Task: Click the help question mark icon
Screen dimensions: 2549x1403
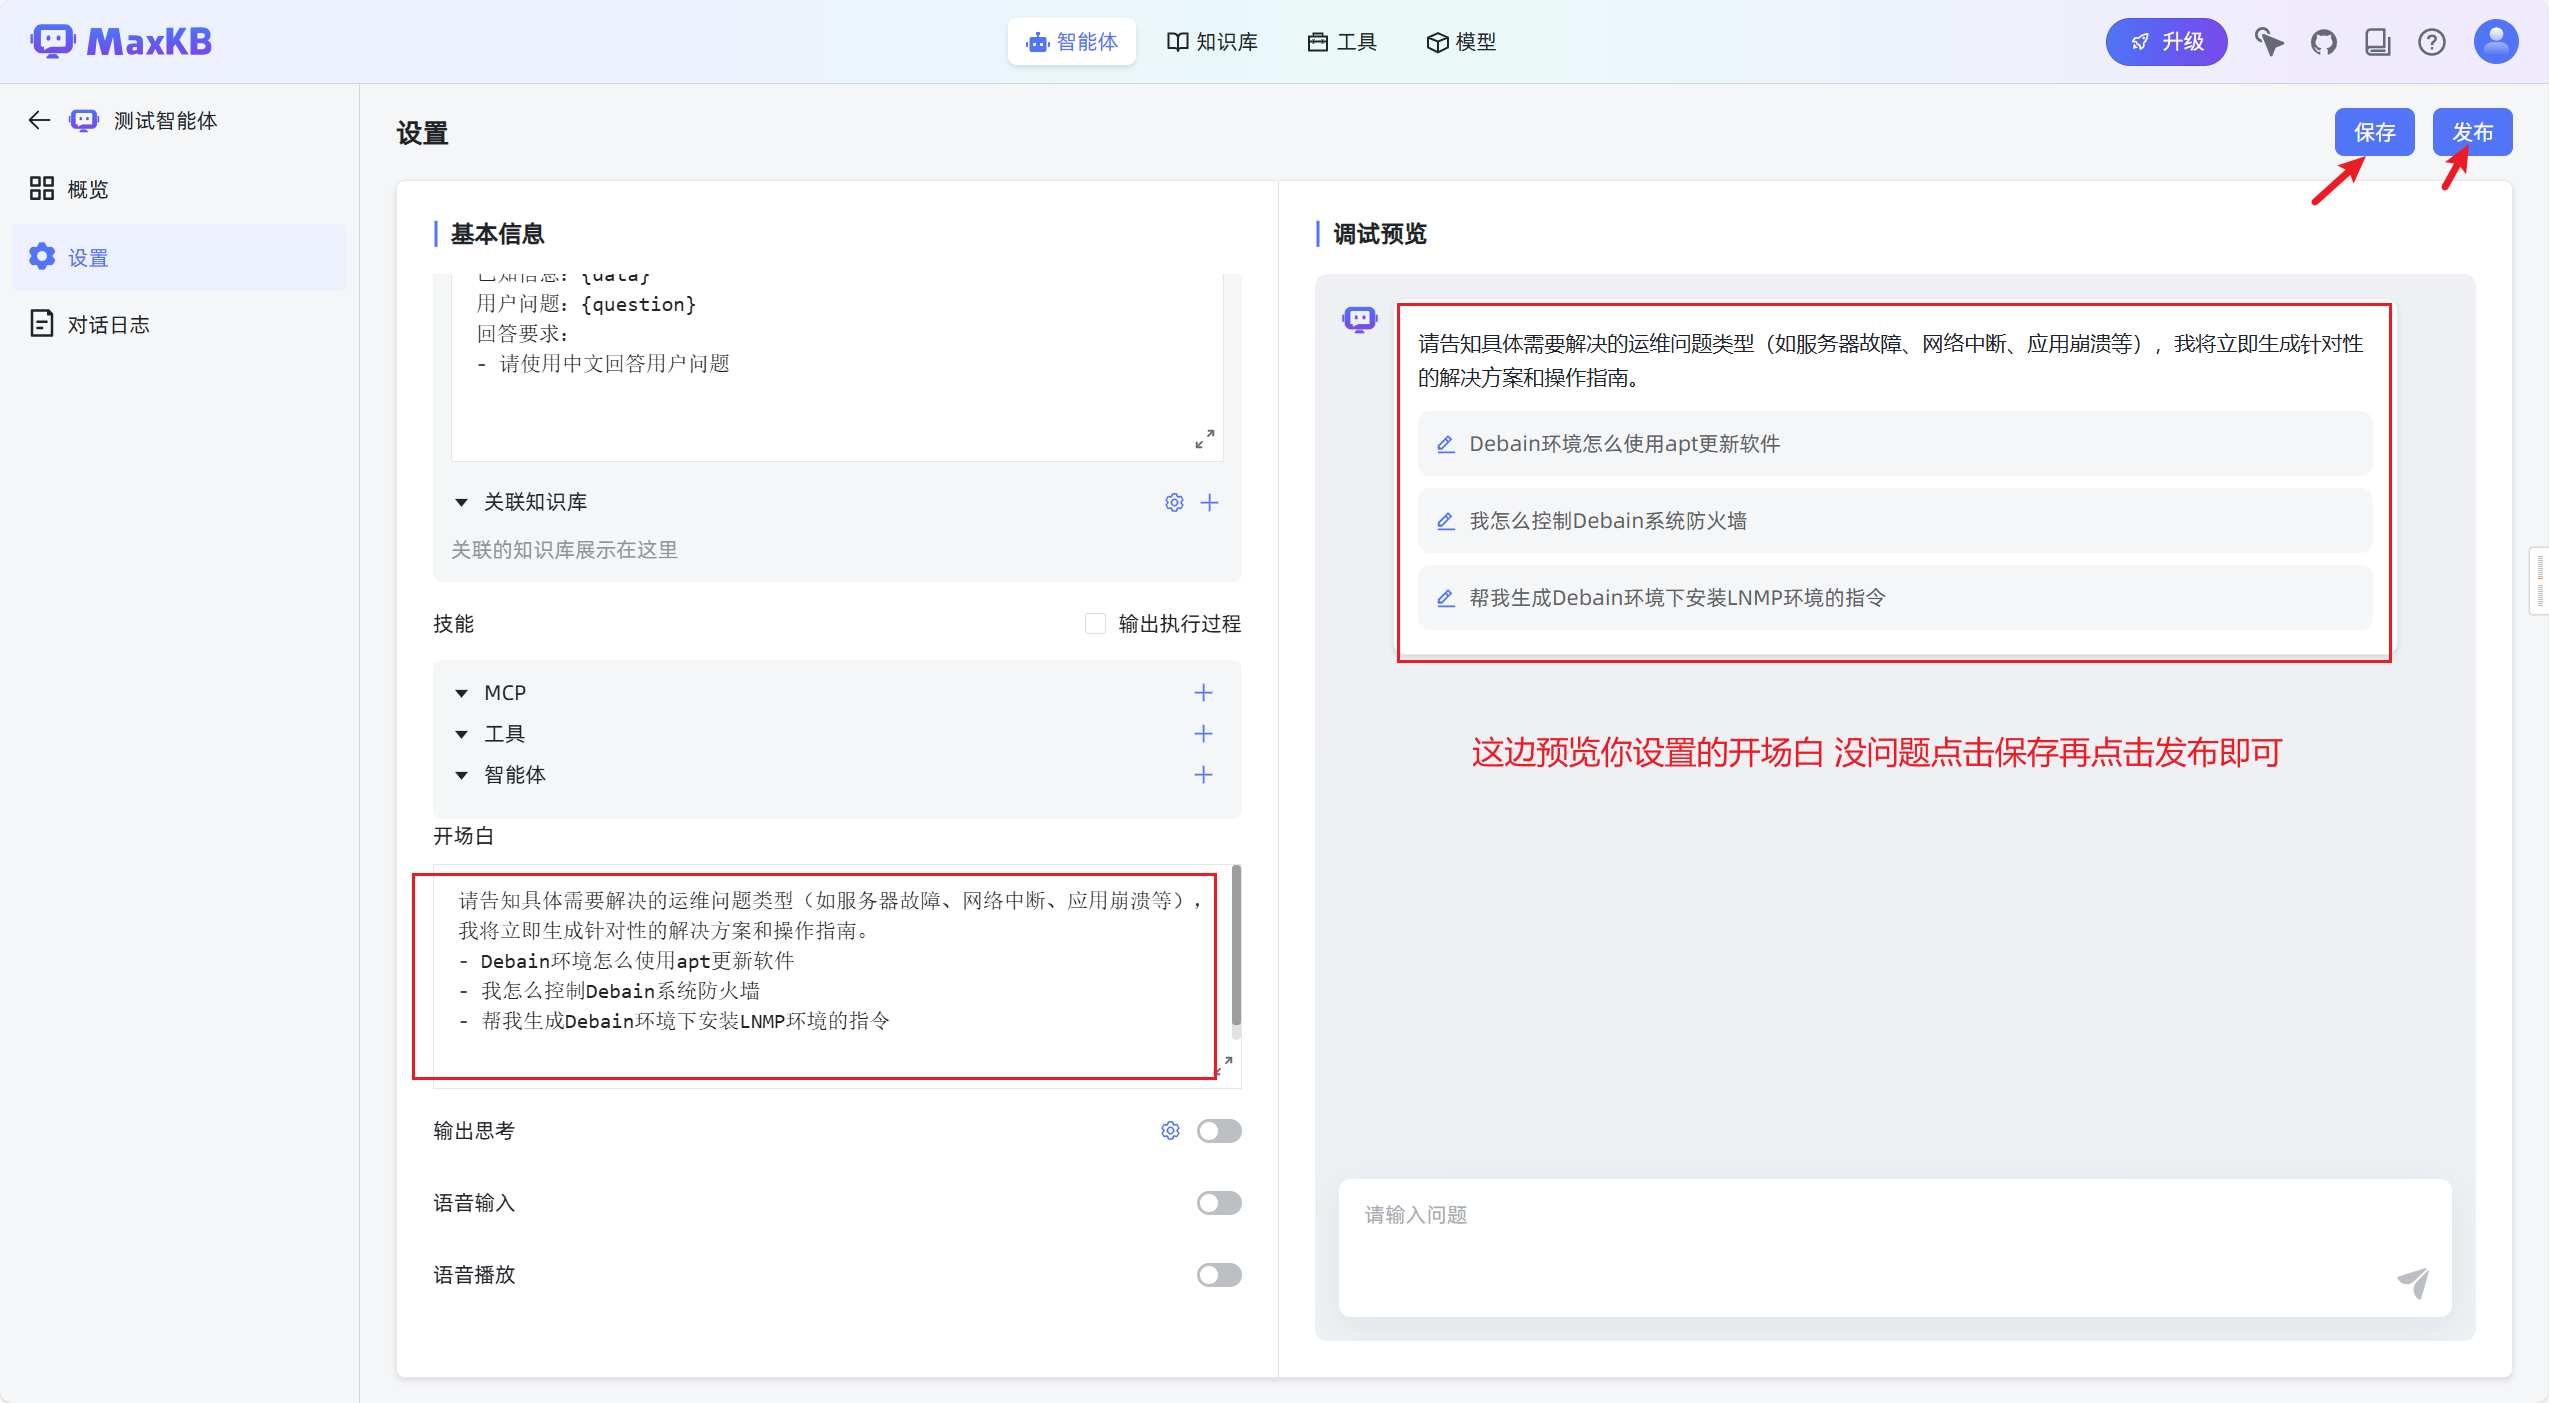Action: pos(2431,42)
